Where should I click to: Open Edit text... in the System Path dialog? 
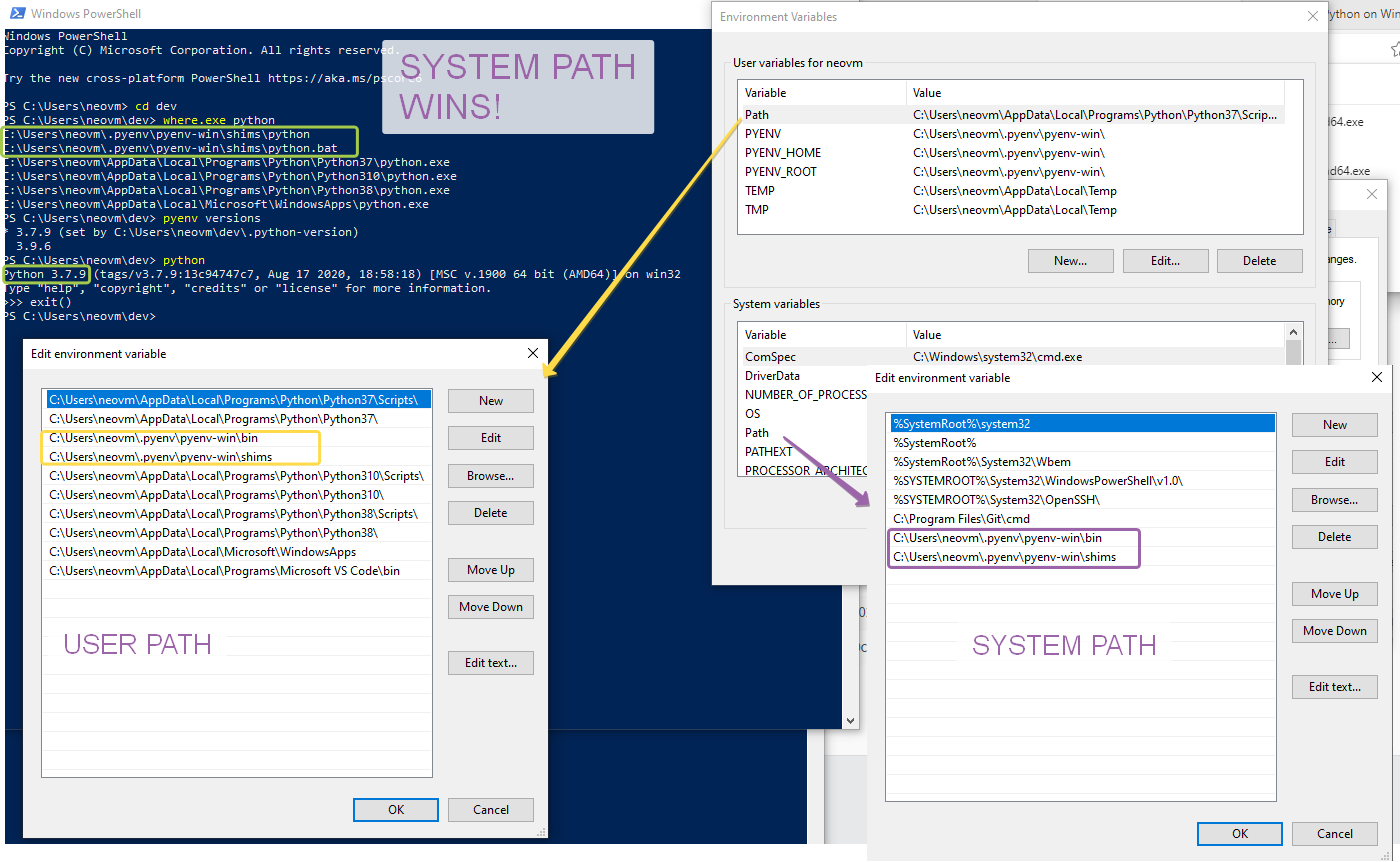[x=1334, y=686]
